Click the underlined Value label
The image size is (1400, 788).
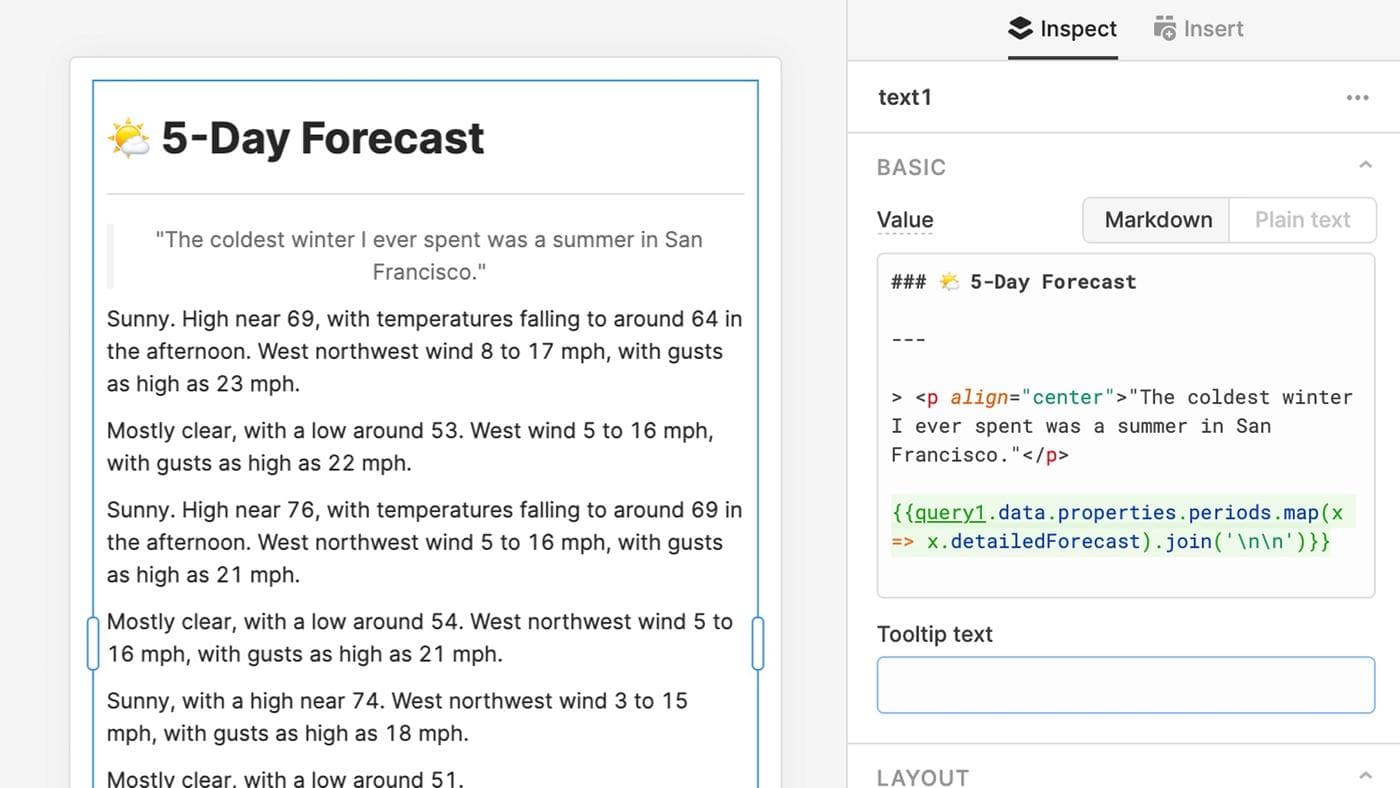click(x=905, y=220)
